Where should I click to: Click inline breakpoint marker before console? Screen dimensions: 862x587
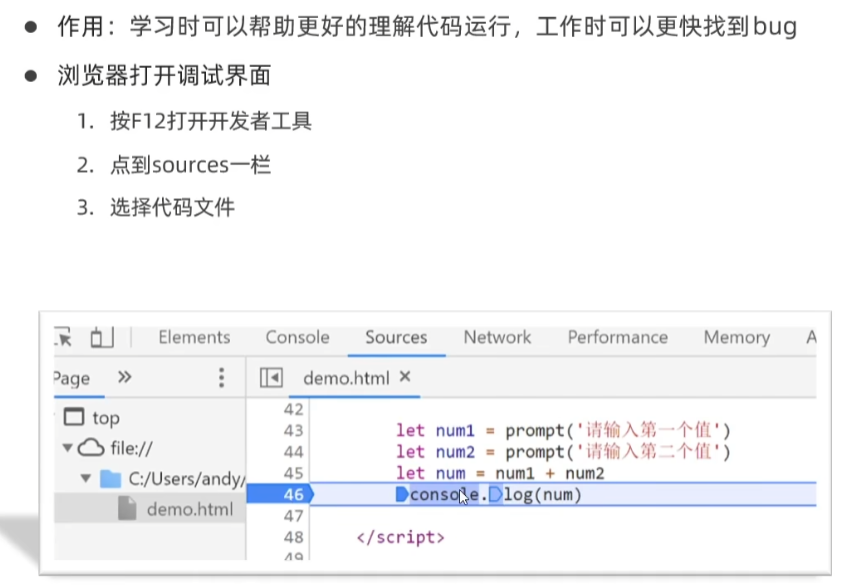(x=402, y=494)
